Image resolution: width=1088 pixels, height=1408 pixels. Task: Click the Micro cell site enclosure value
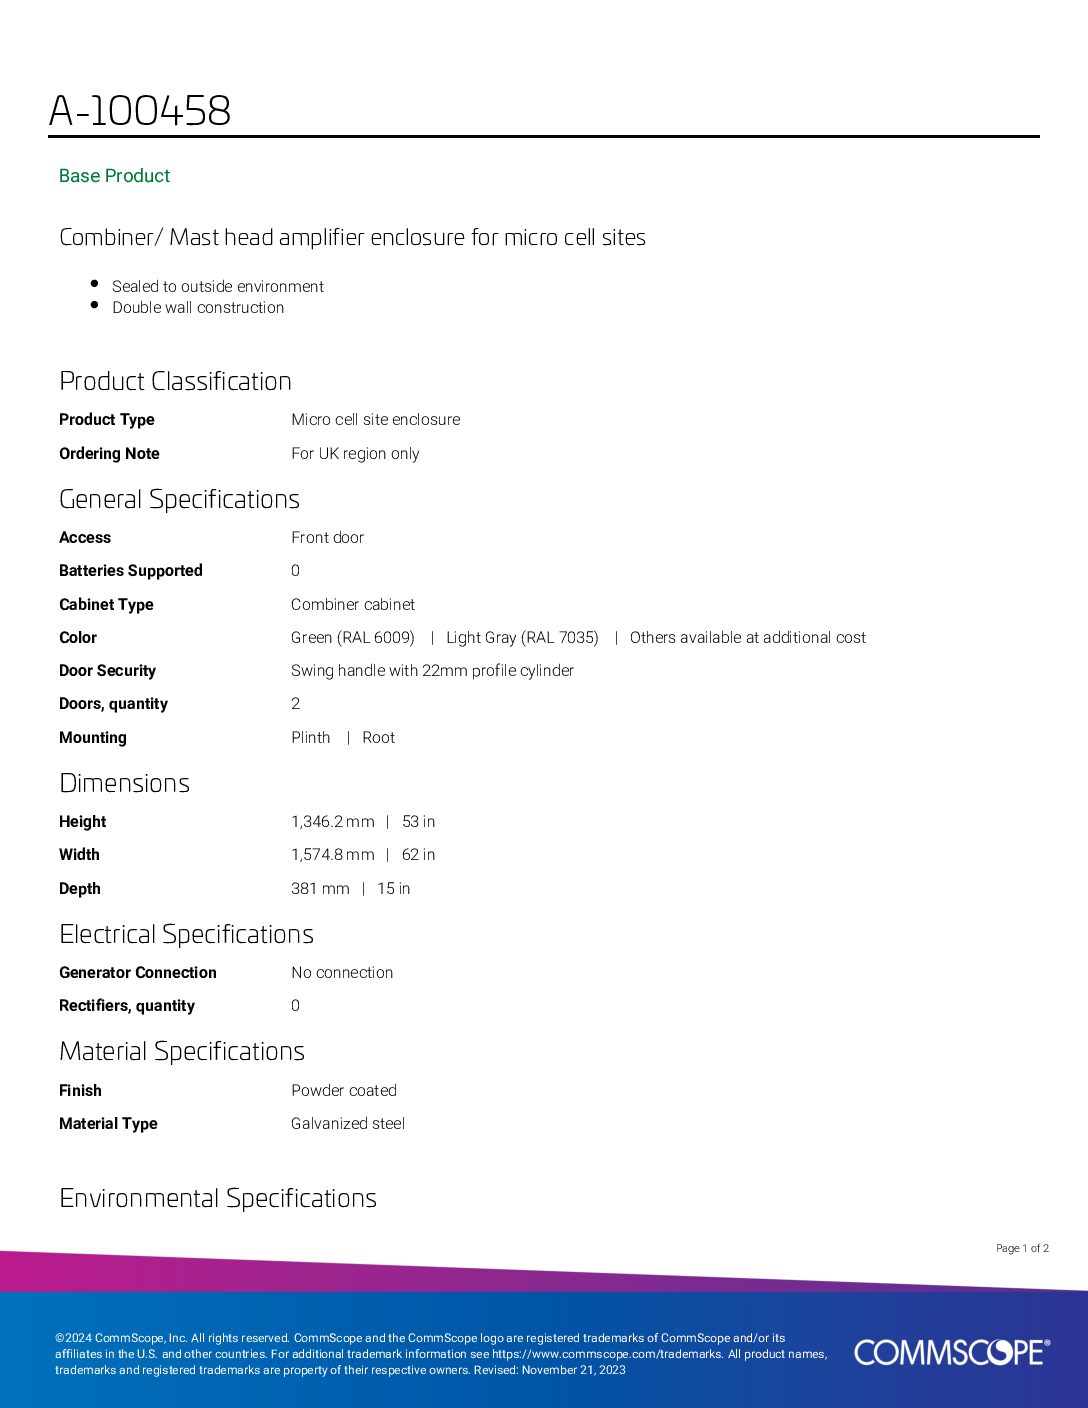coord(375,420)
